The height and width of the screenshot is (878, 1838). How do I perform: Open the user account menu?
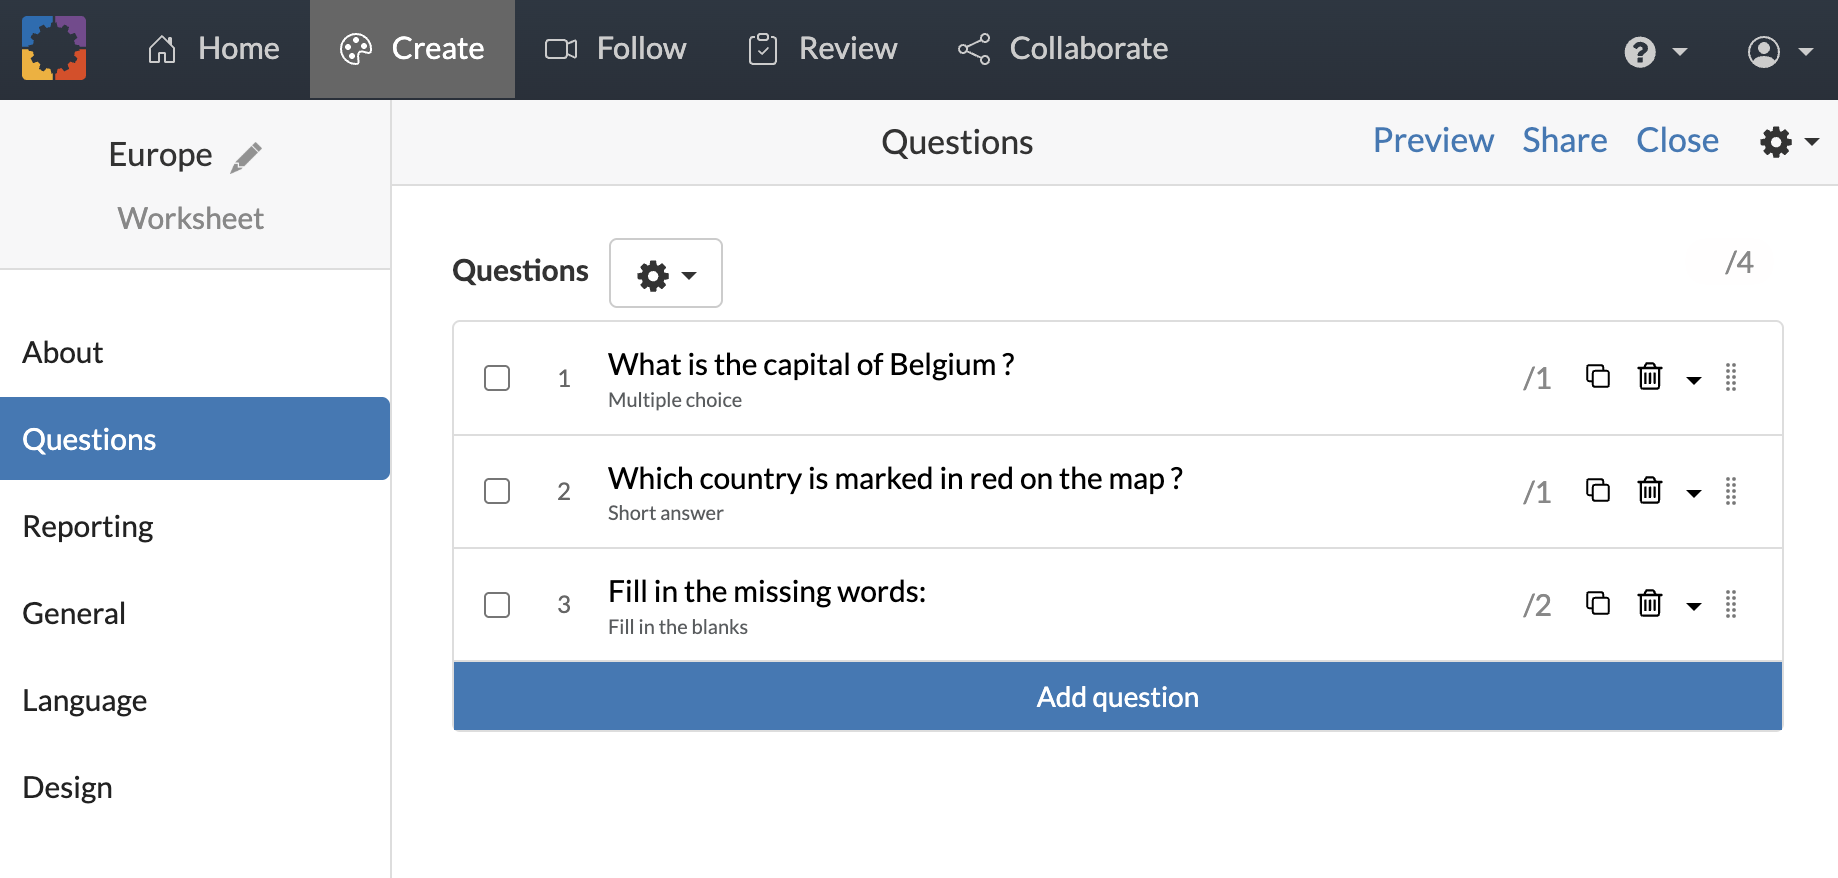(x=1764, y=51)
